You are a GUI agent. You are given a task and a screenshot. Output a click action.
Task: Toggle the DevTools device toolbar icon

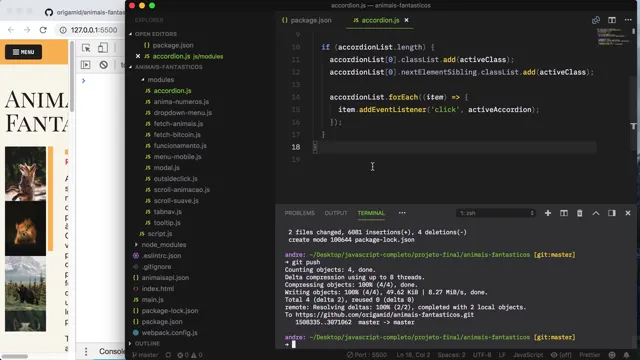(x=103, y=48)
